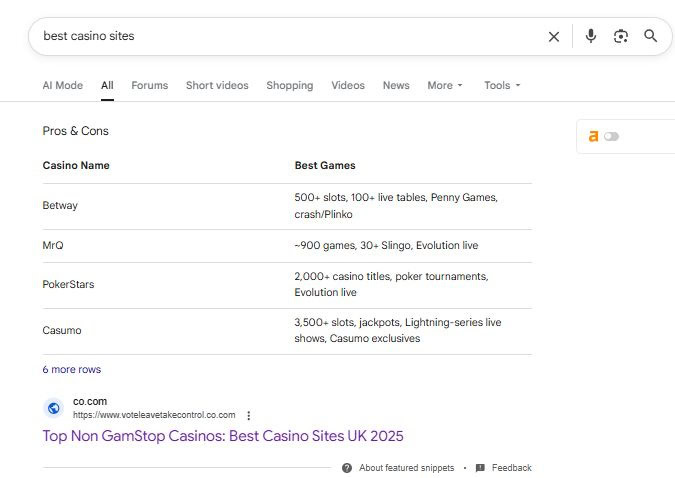Image resolution: width=675 pixels, height=478 pixels.
Task: Click the question mark About snippets icon
Action: pos(347,468)
